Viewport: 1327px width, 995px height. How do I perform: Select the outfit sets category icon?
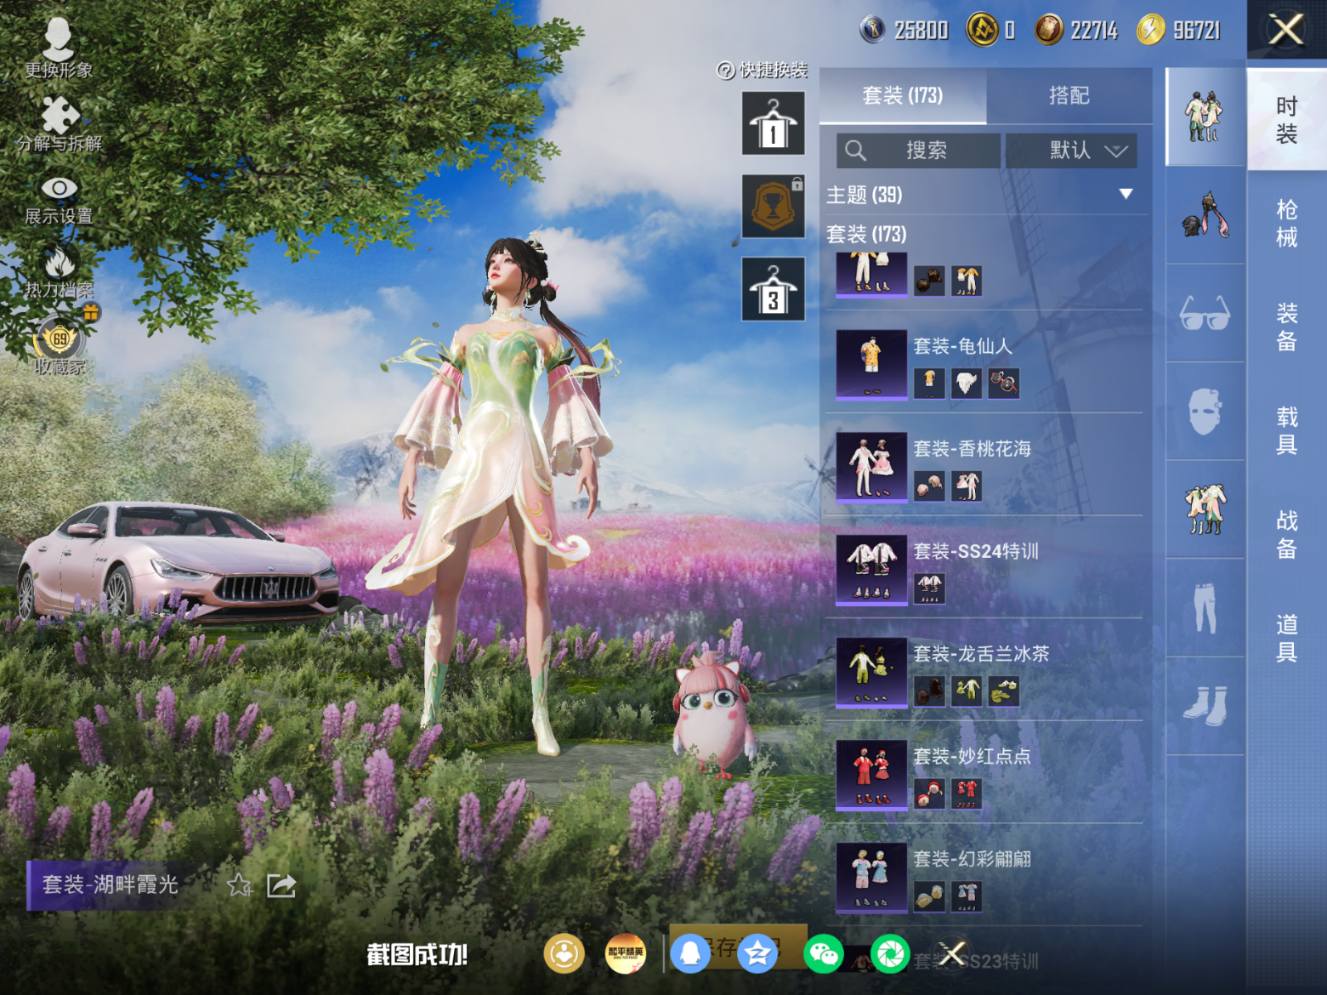point(1205,117)
